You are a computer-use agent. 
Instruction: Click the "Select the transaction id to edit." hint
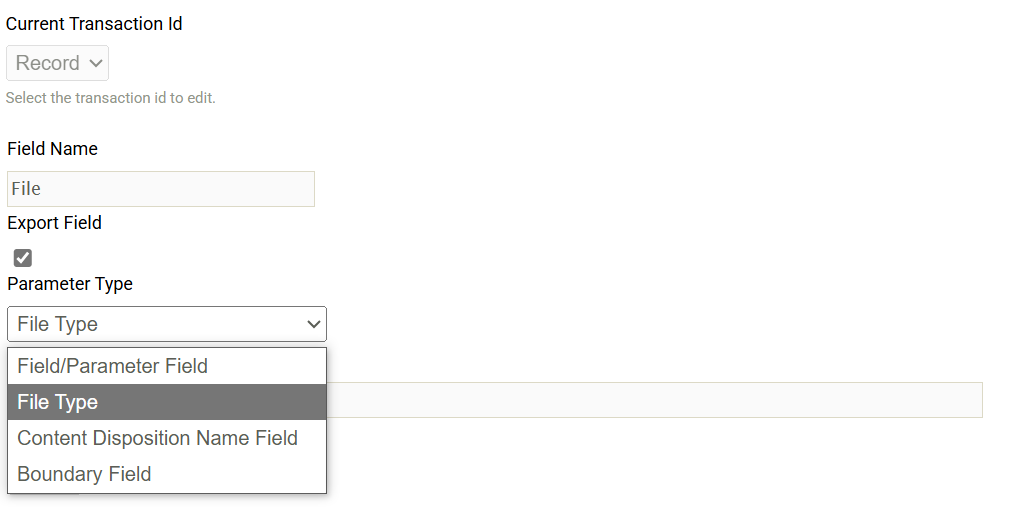pos(110,98)
